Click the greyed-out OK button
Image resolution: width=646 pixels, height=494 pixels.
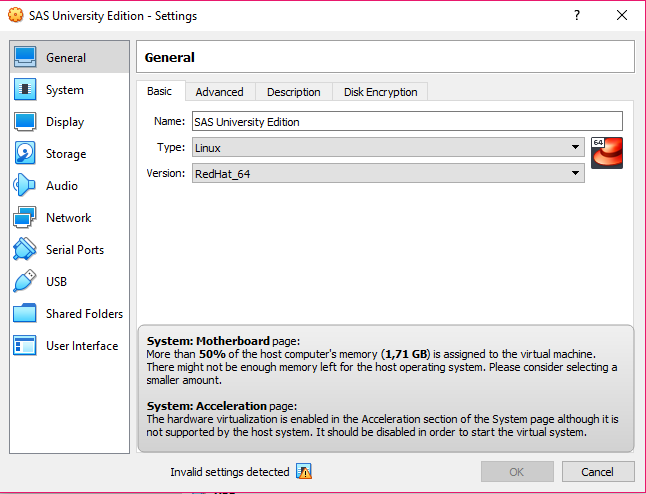517,471
